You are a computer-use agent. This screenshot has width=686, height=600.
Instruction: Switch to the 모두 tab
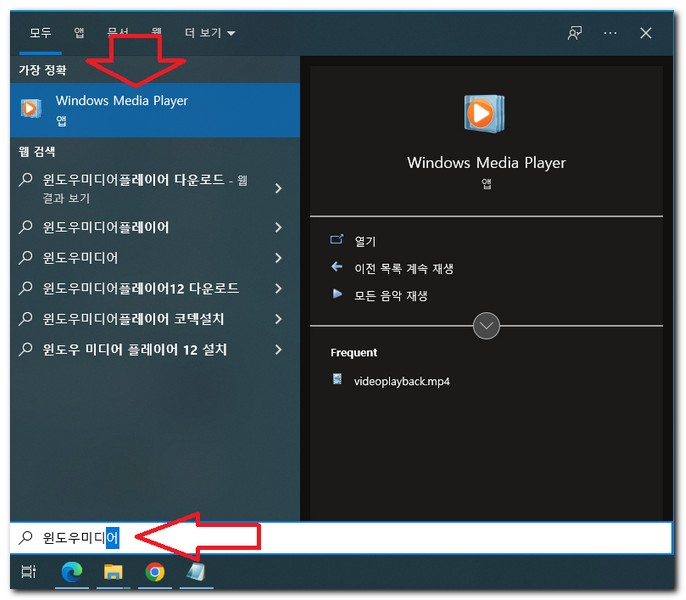point(40,33)
